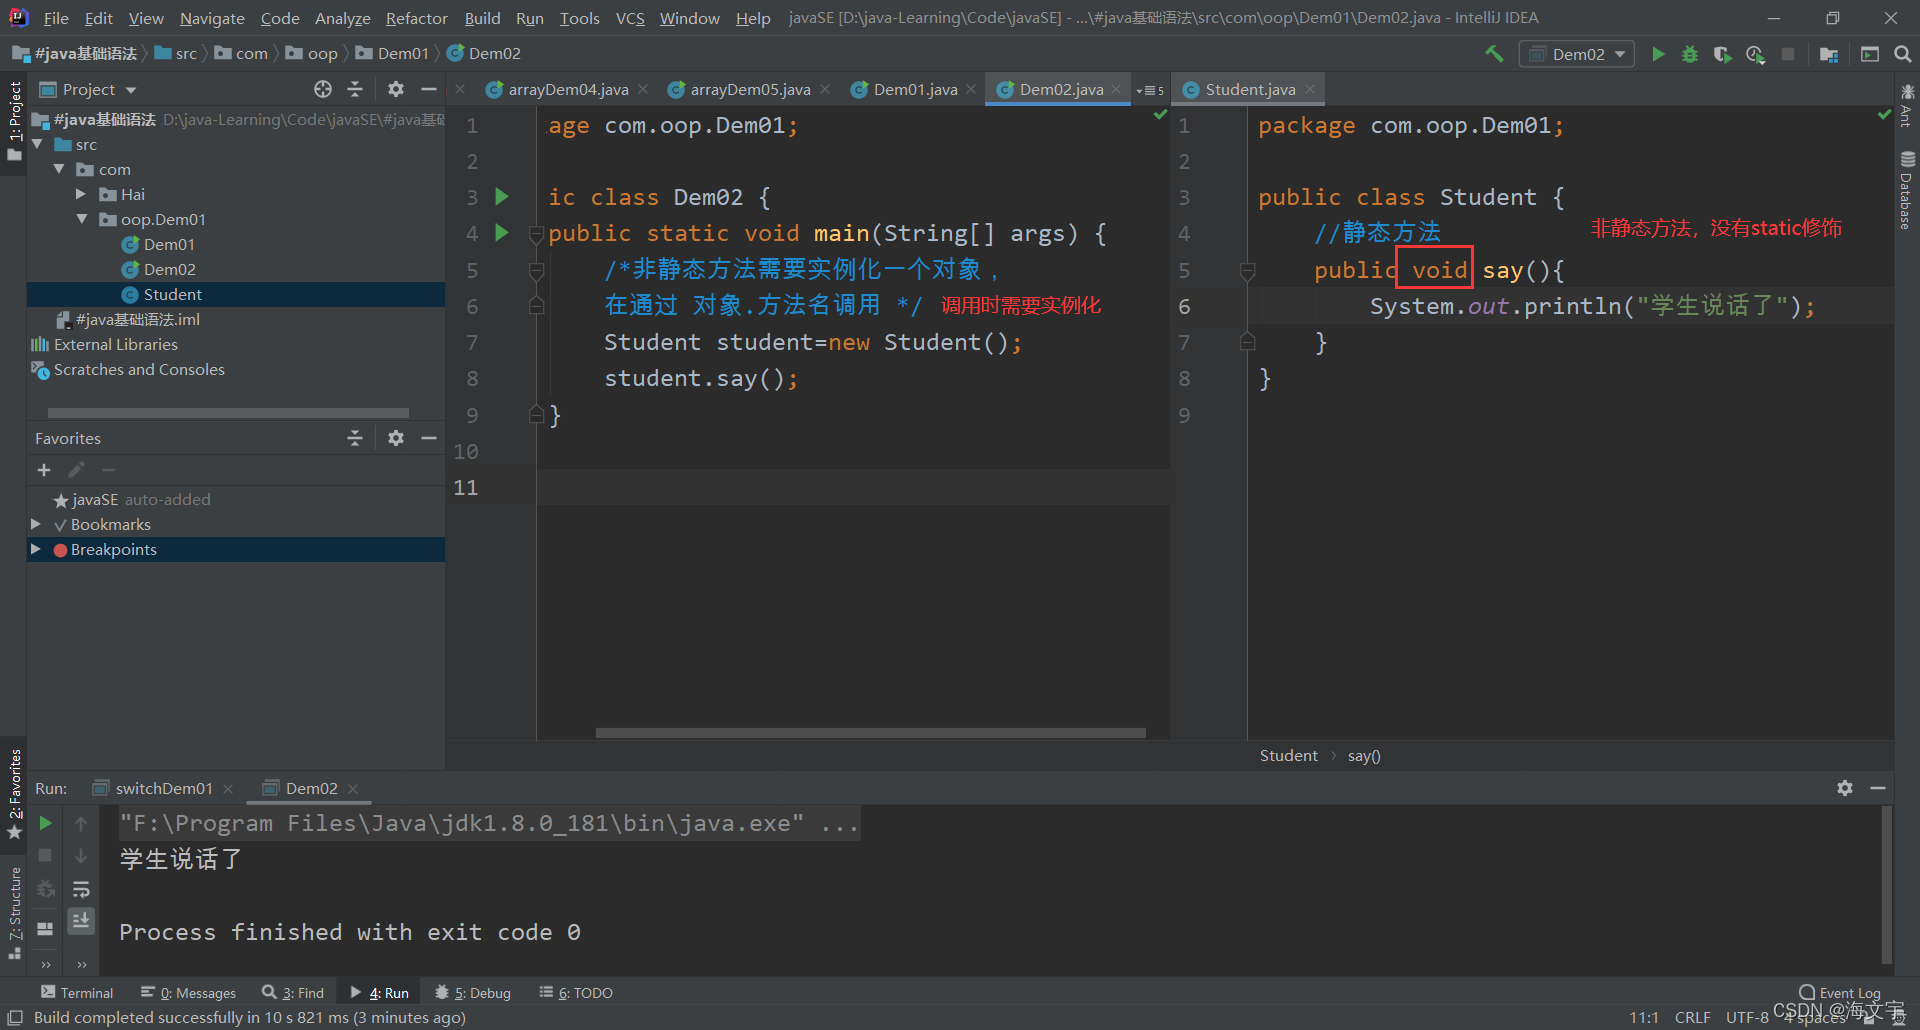Image resolution: width=1920 pixels, height=1030 pixels.
Task: Open the Refactor menu
Action: coord(416,18)
